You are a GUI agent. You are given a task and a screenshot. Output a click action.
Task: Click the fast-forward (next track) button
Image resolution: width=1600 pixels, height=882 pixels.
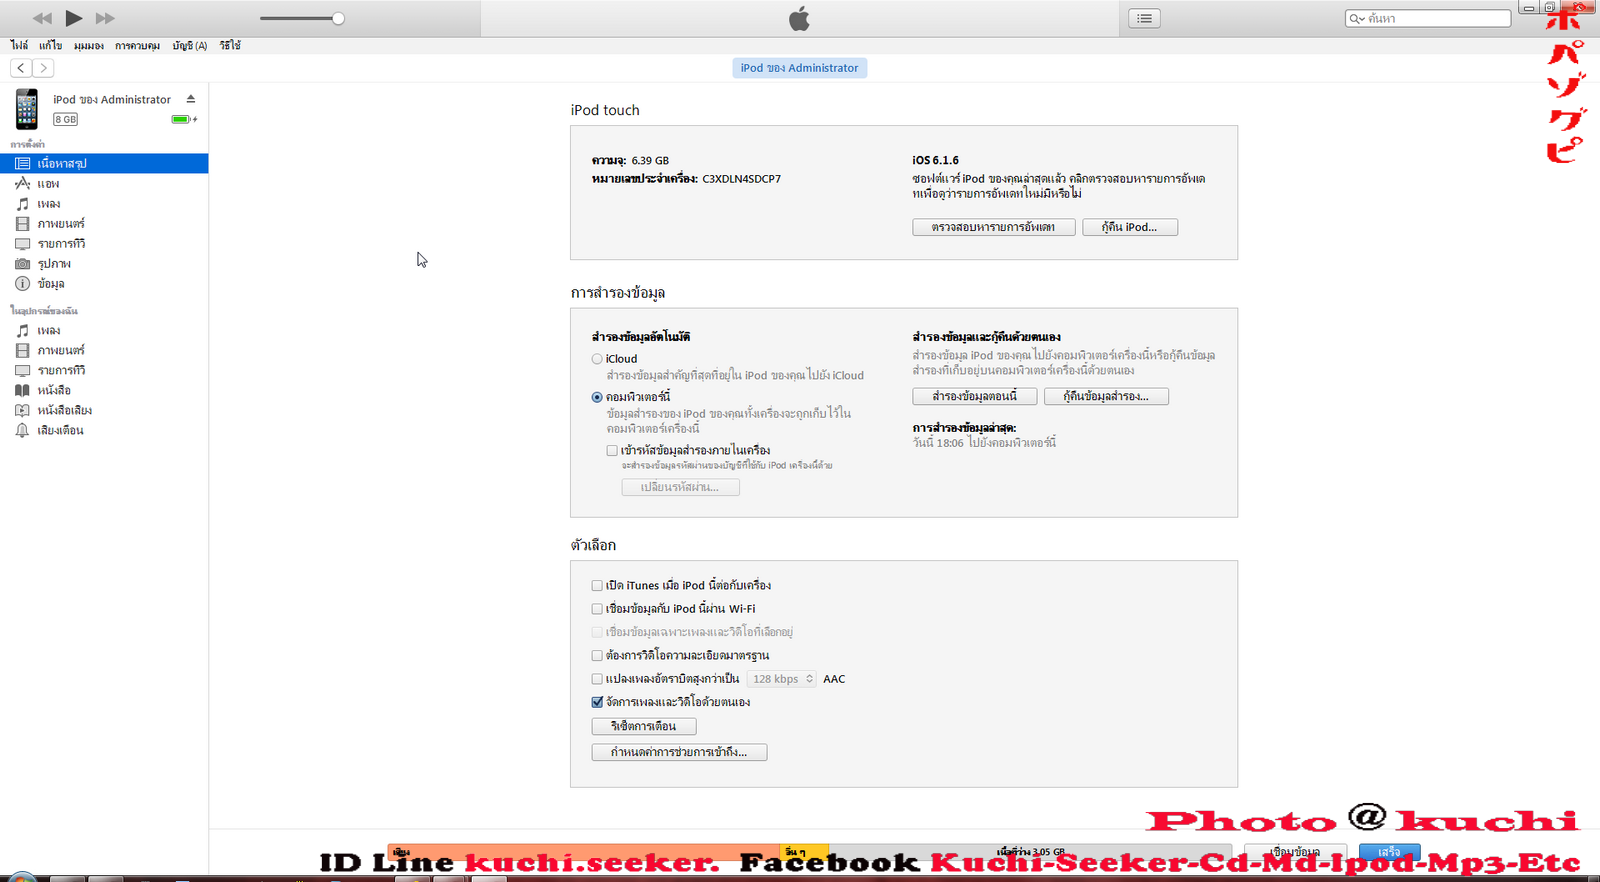click(x=105, y=18)
